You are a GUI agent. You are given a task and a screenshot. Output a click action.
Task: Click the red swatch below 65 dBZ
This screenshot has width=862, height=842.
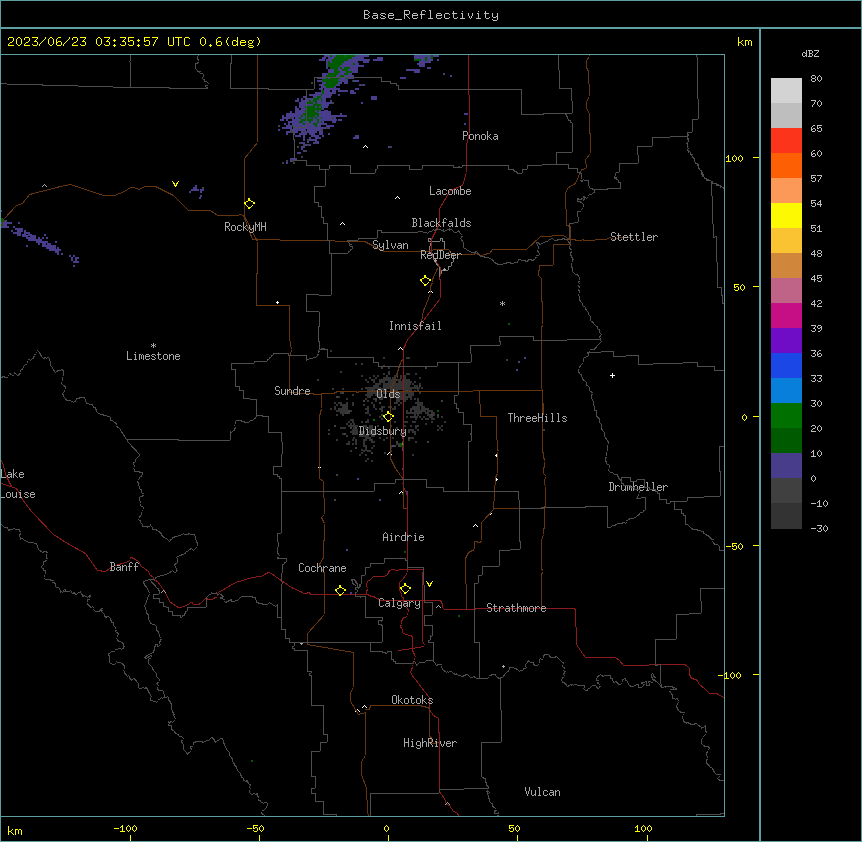[786, 141]
